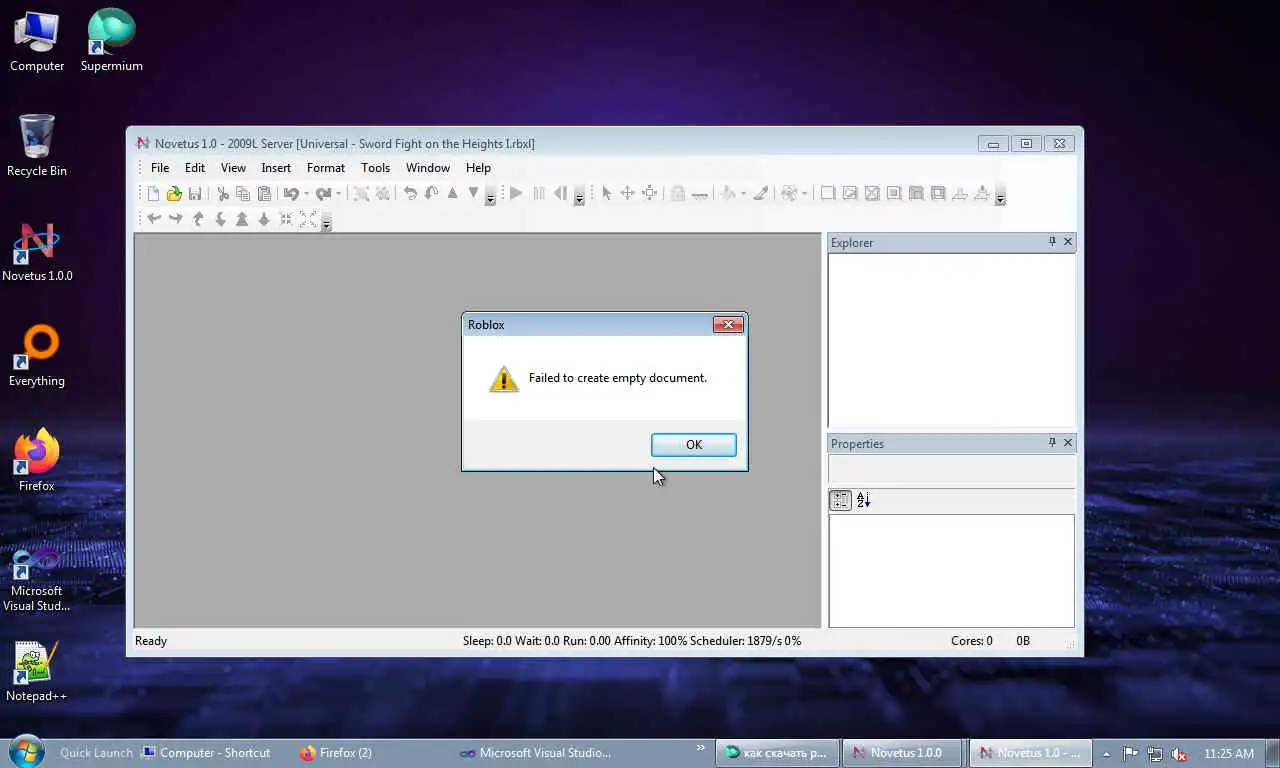Click the Material dropper tool icon
The width and height of the screenshot is (1280, 768).
761,194
